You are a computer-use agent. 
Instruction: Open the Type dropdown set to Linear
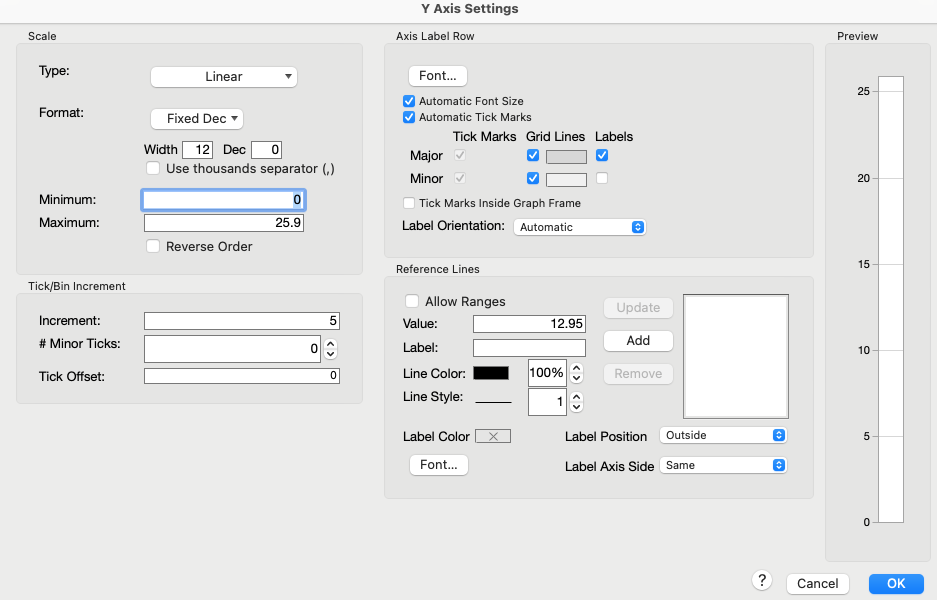(x=223, y=76)
